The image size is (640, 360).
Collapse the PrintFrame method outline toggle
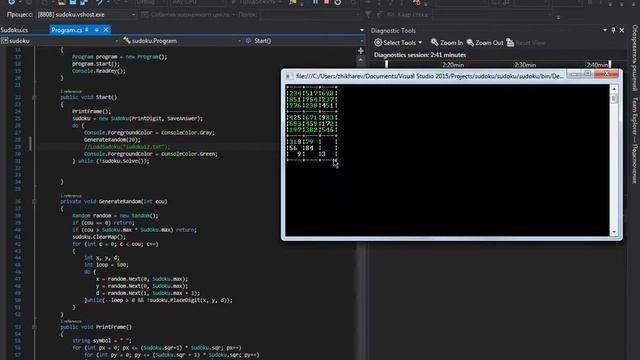(34, 327)
